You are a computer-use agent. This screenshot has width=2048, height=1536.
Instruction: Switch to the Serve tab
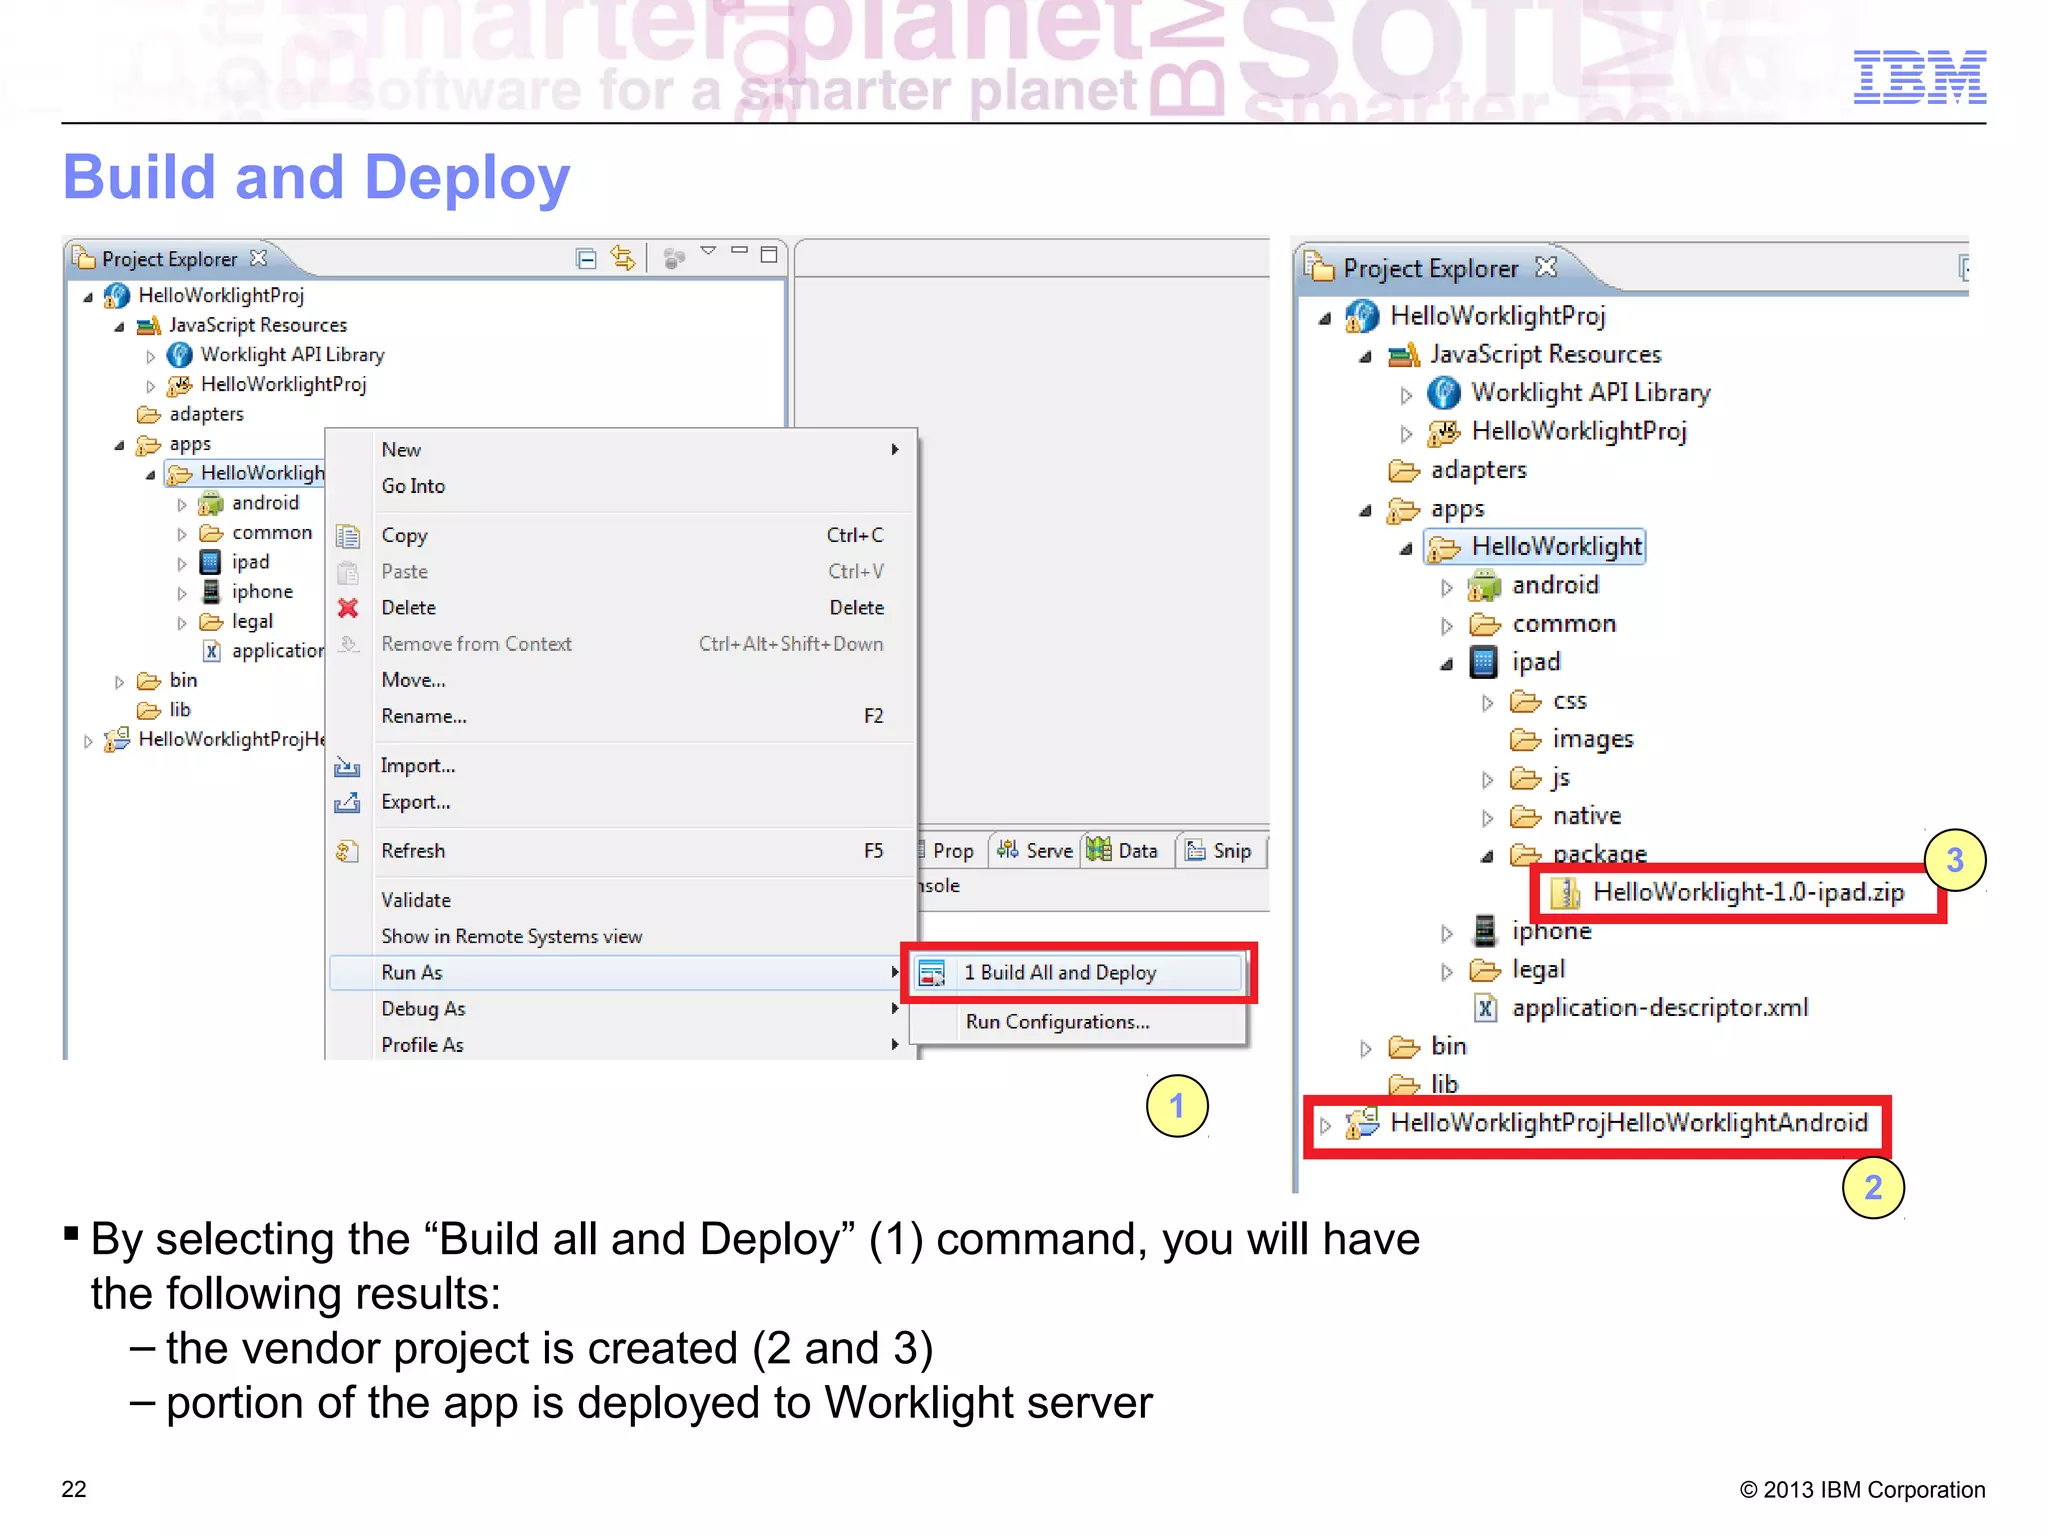1035,851
